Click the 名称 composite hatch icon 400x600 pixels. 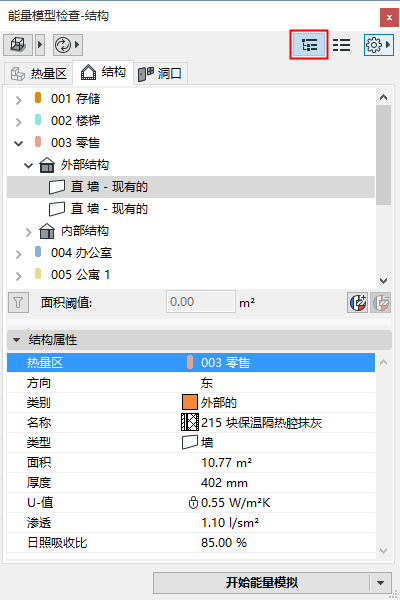pyautogui.click(x=190, y=422)
